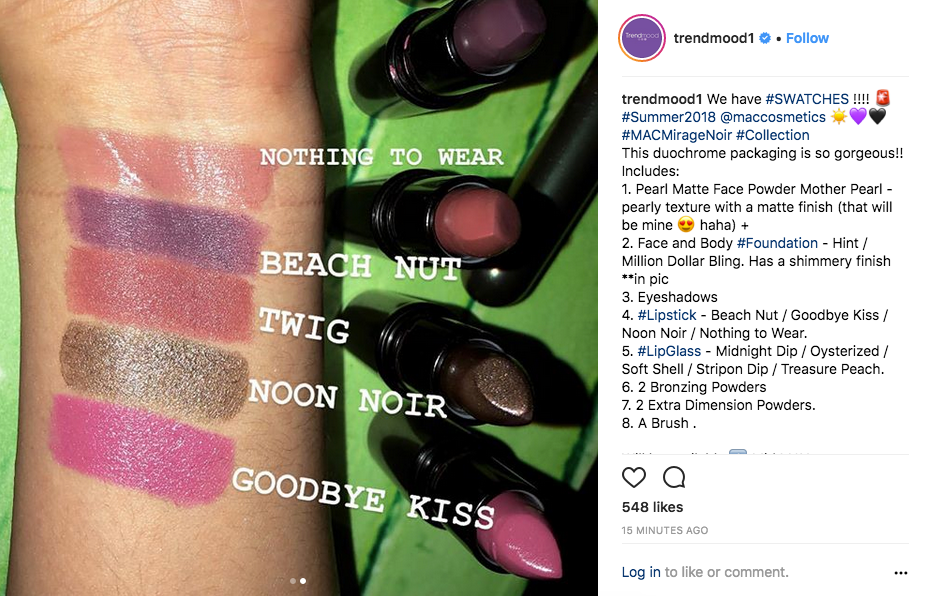Open the trendmood1 username in the header
The height and width of the screenshot is (596, 932).
(x=713, y=38)
